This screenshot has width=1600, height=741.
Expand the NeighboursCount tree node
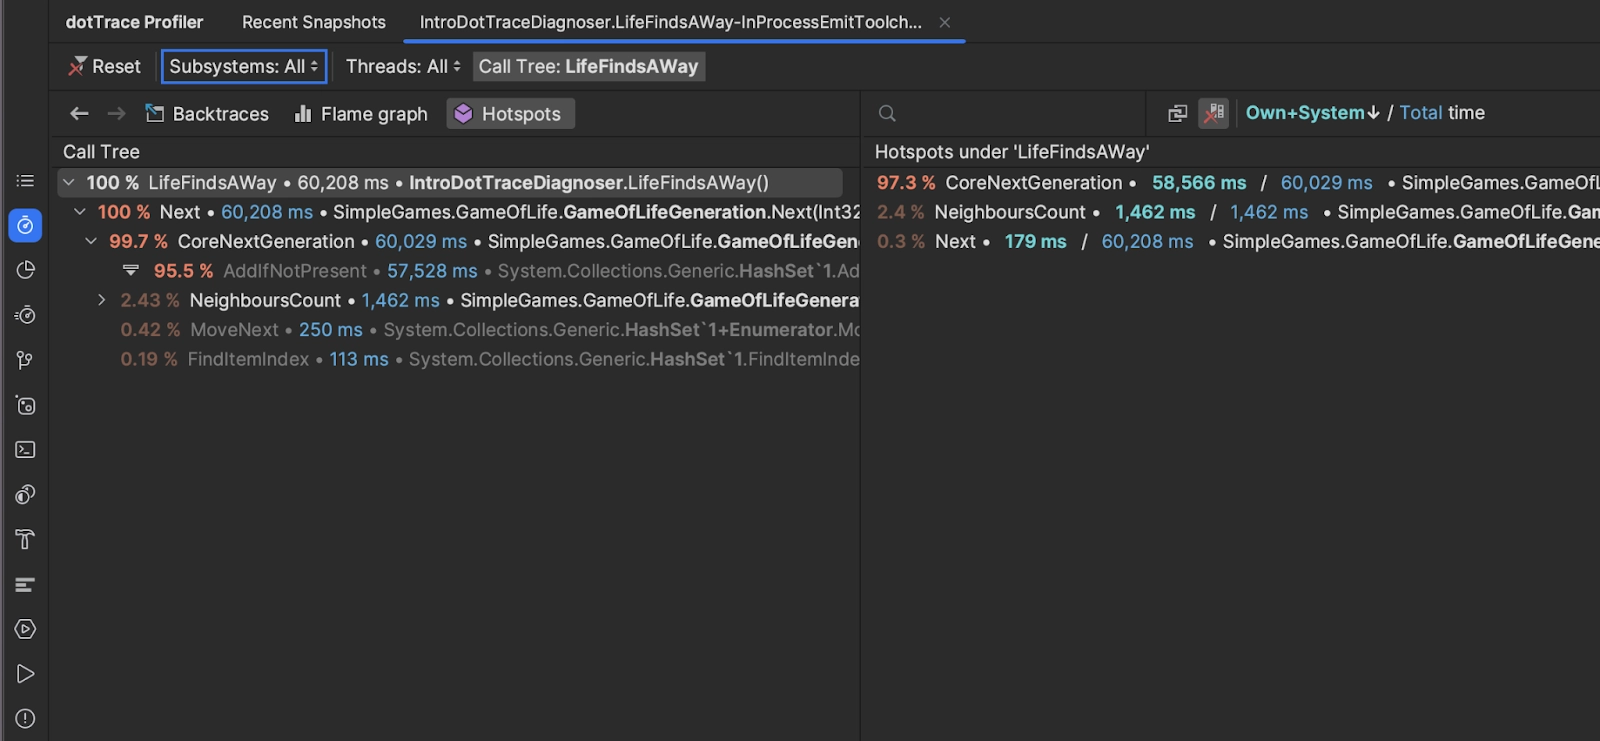(x=102, y=300)
